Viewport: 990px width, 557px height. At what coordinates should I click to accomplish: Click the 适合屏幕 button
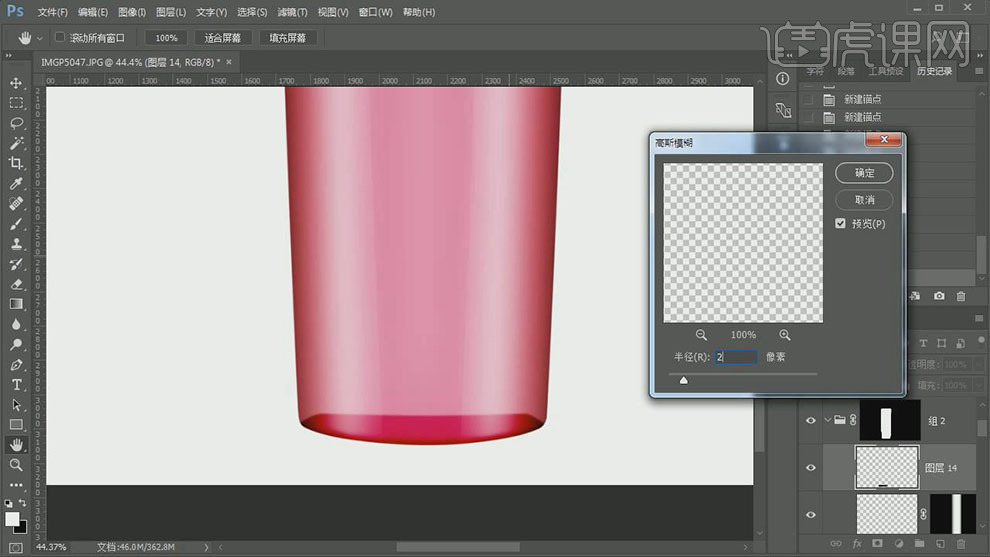pos(222,38)
